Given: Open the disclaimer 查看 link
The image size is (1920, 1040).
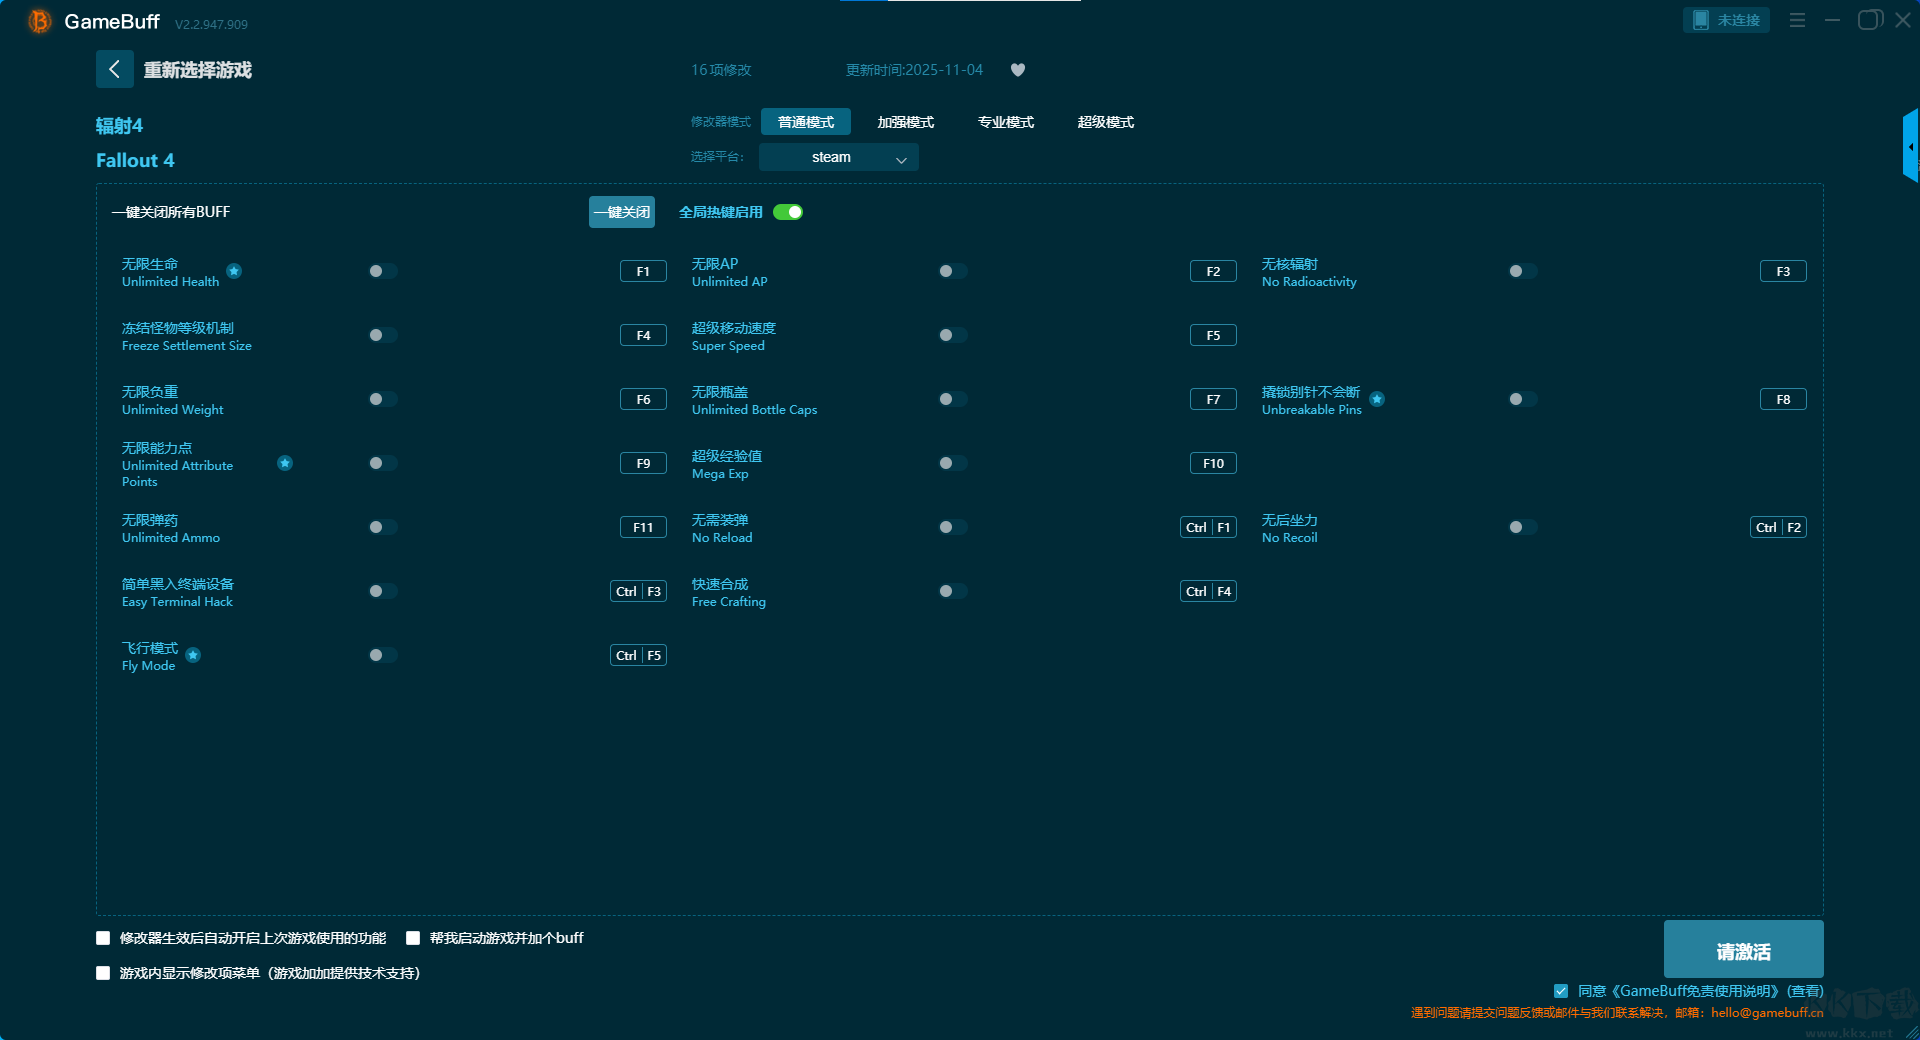Looking at the screenshot, I should click(1806, 991).
